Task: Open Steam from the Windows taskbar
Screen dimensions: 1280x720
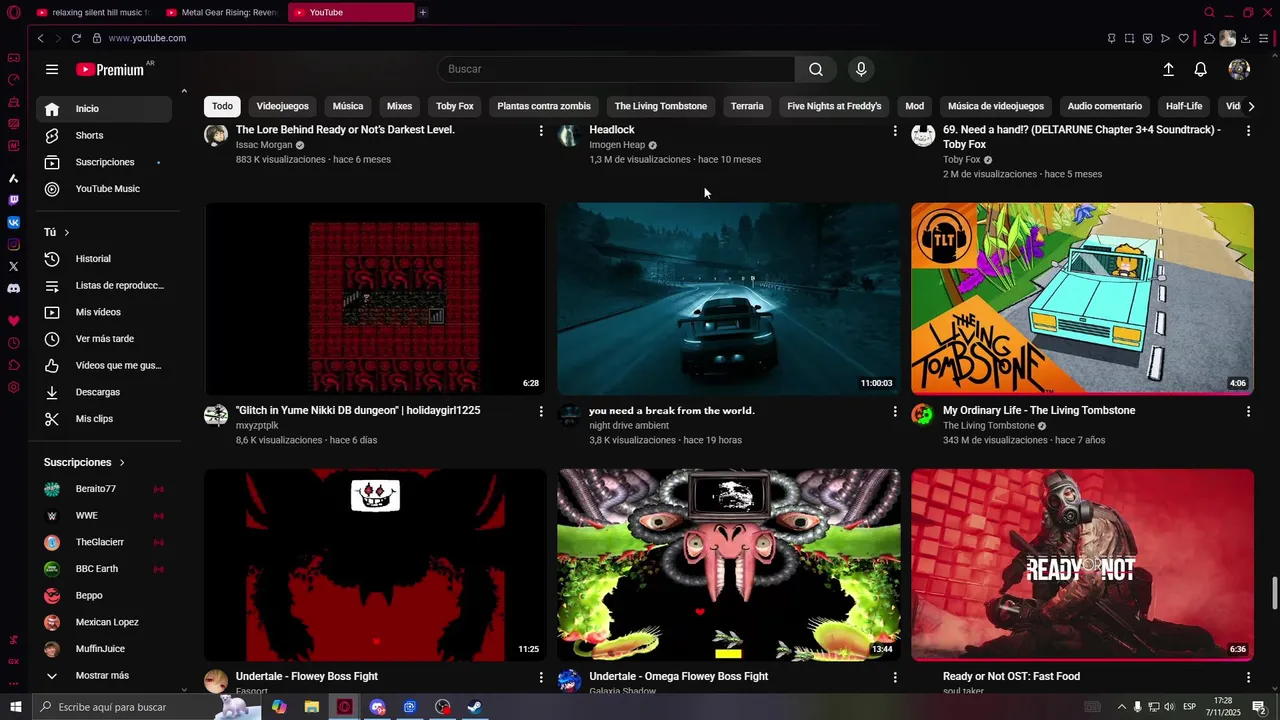Action: 475,707
